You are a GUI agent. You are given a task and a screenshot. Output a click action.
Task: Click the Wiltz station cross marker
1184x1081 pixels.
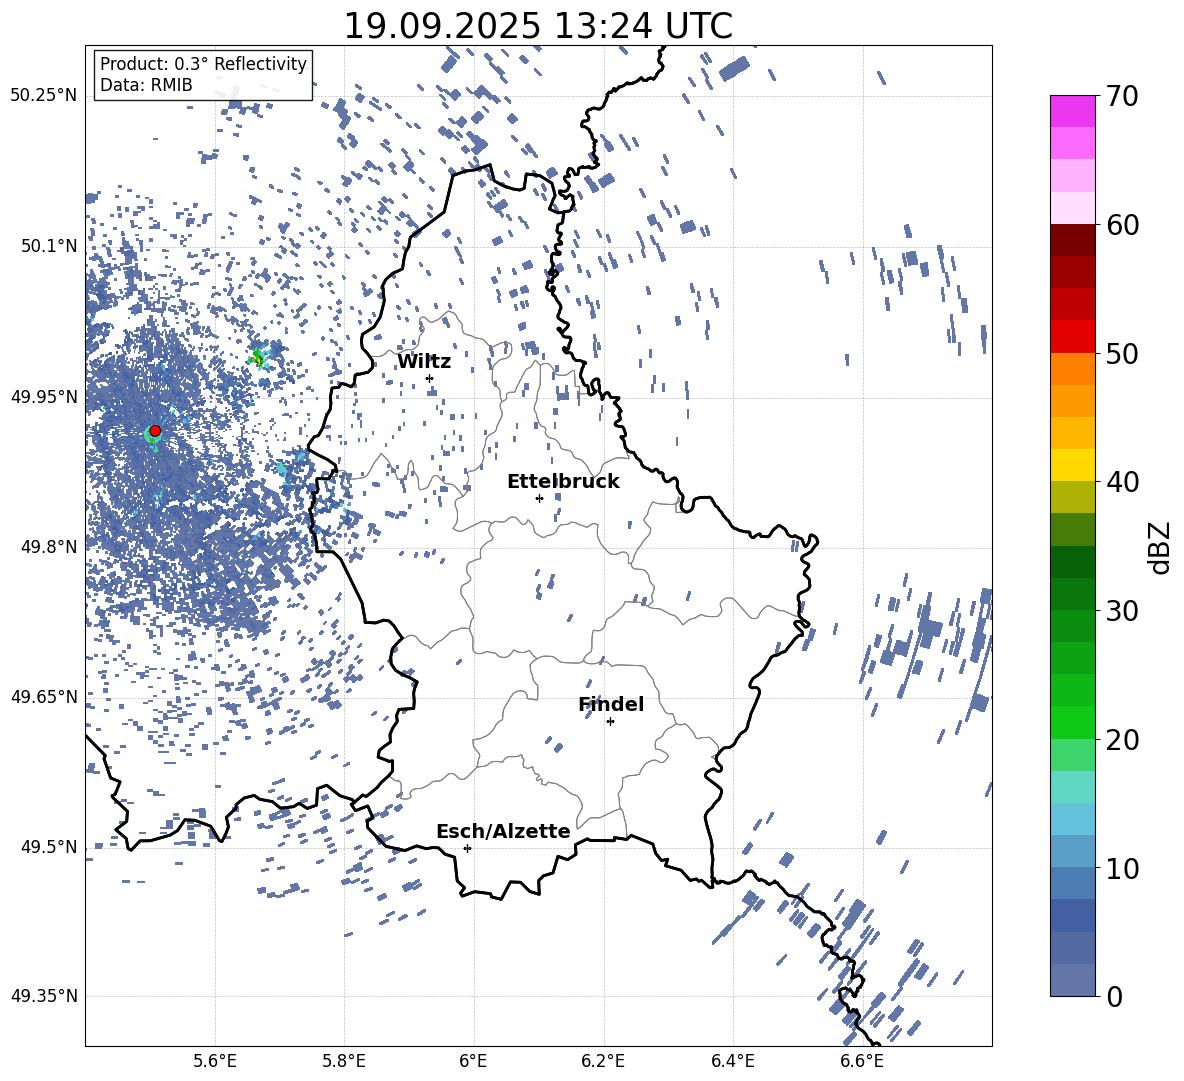430,378
